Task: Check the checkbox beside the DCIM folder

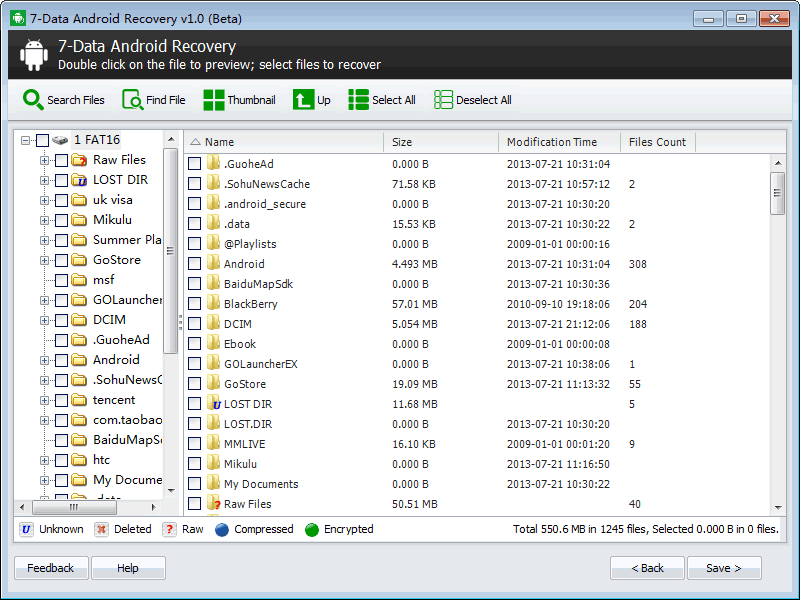Action: pyautogui.click(x=195, y=323)
